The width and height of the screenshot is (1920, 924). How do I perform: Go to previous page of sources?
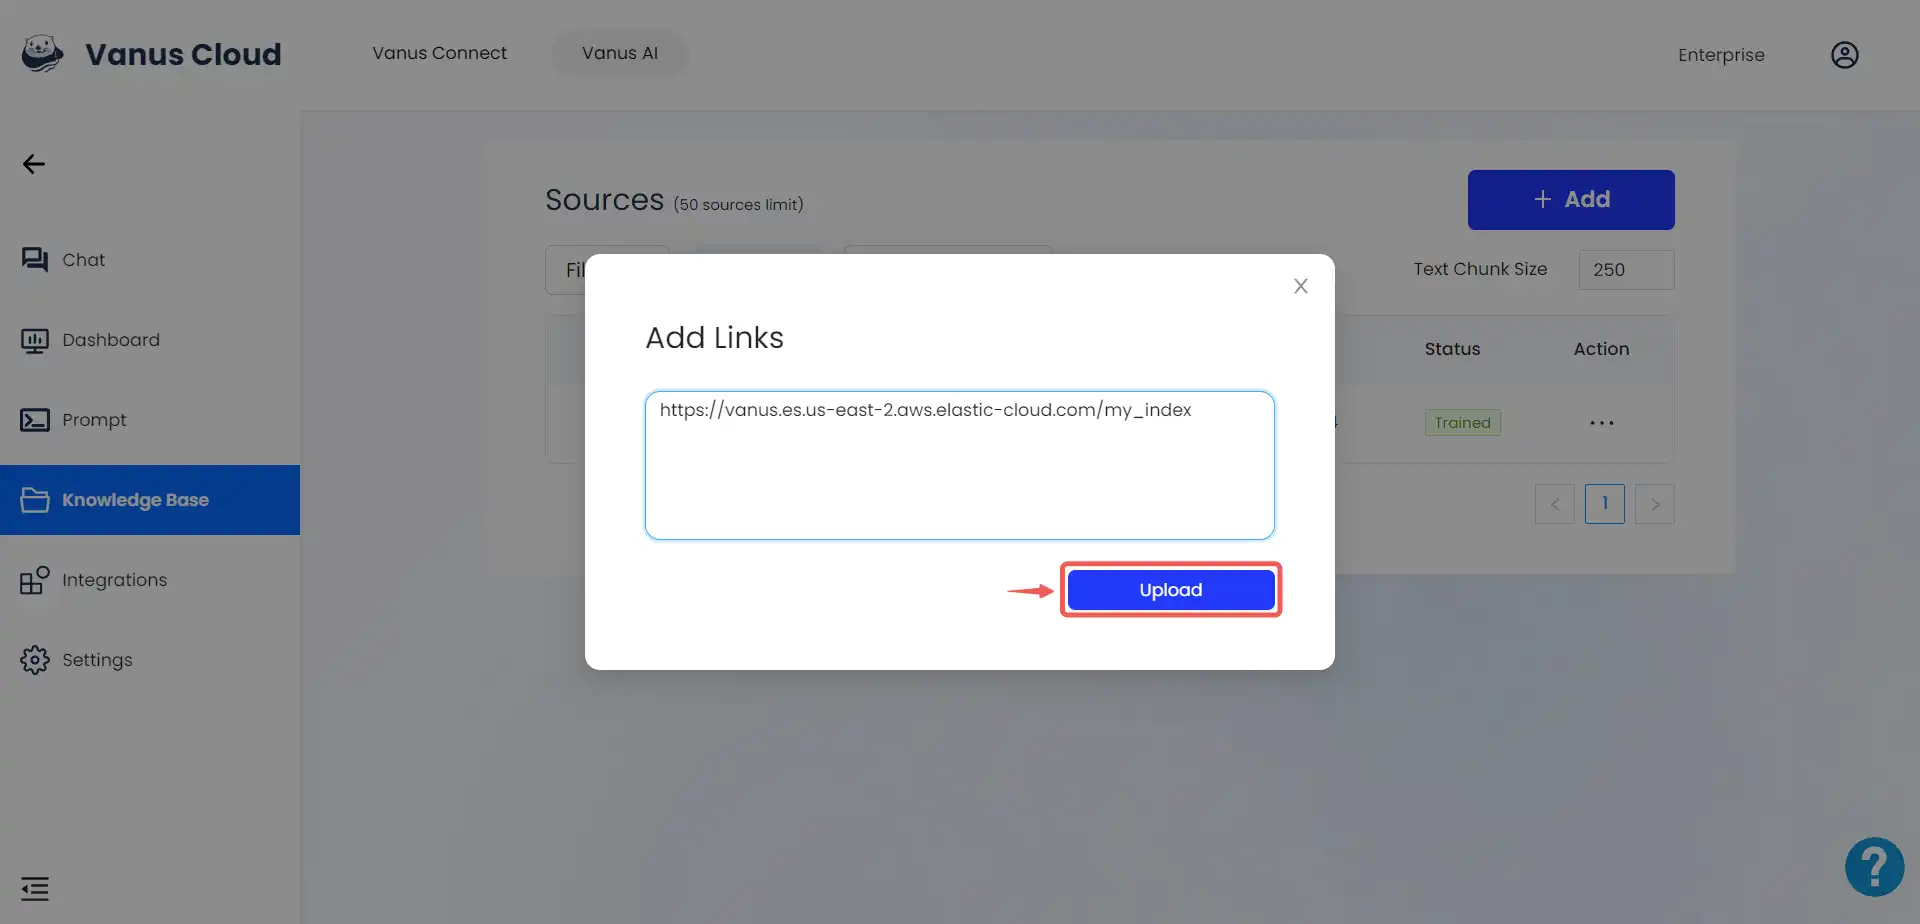coord(1555,504)
